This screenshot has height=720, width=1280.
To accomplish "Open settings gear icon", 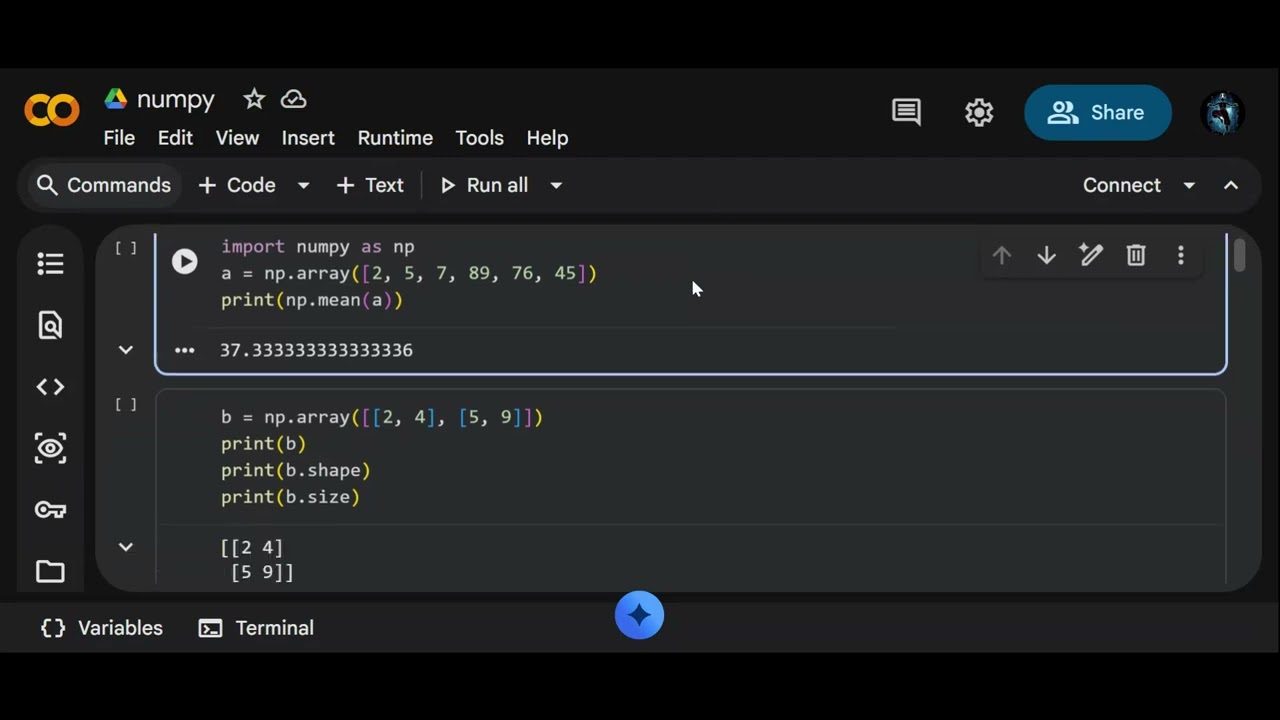I will [979, 112].
